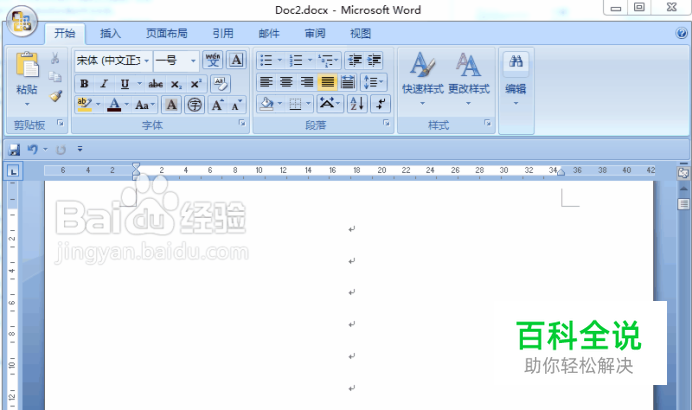Viewport: 692px width, 410px height.
Task: Toggle the highlighted Justify alignment
Action: click(x=327, y=82)
